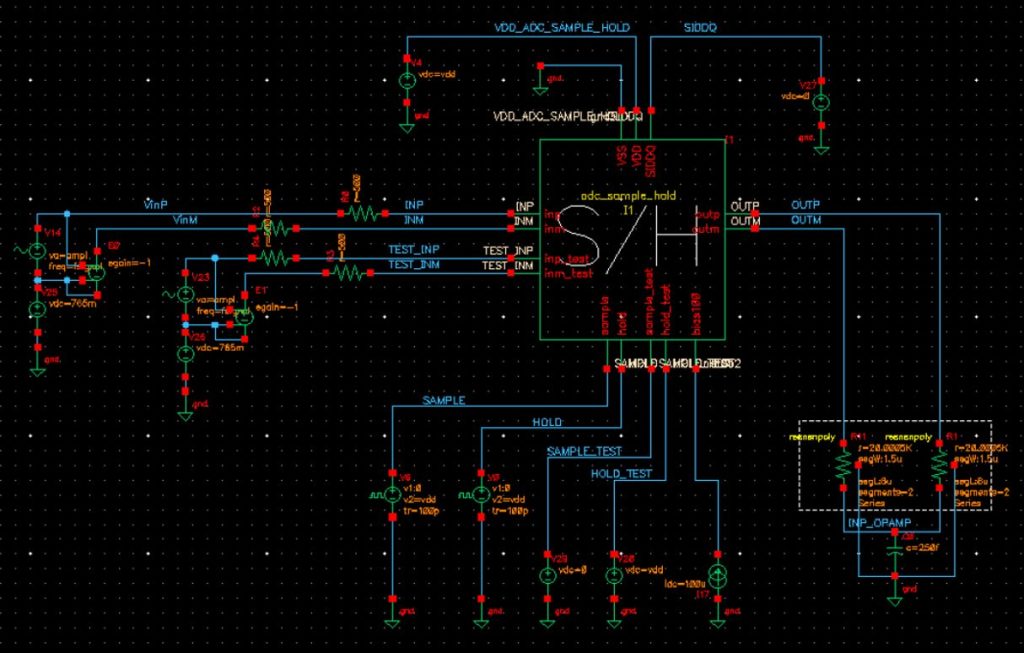Select the V4 vdc=vdd voltage source symbol
The height and width of the screenshot is (653, 1024).
click(407, 82)
